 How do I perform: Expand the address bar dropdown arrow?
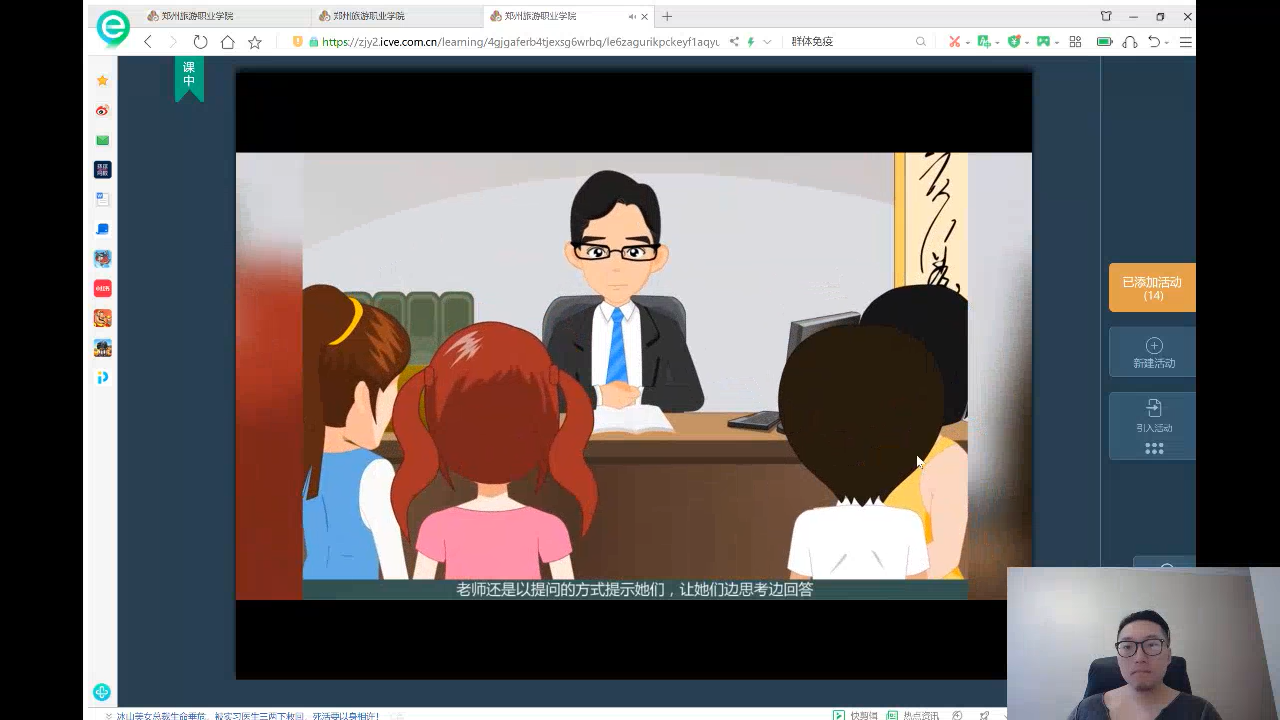click(x=767, y=42)
